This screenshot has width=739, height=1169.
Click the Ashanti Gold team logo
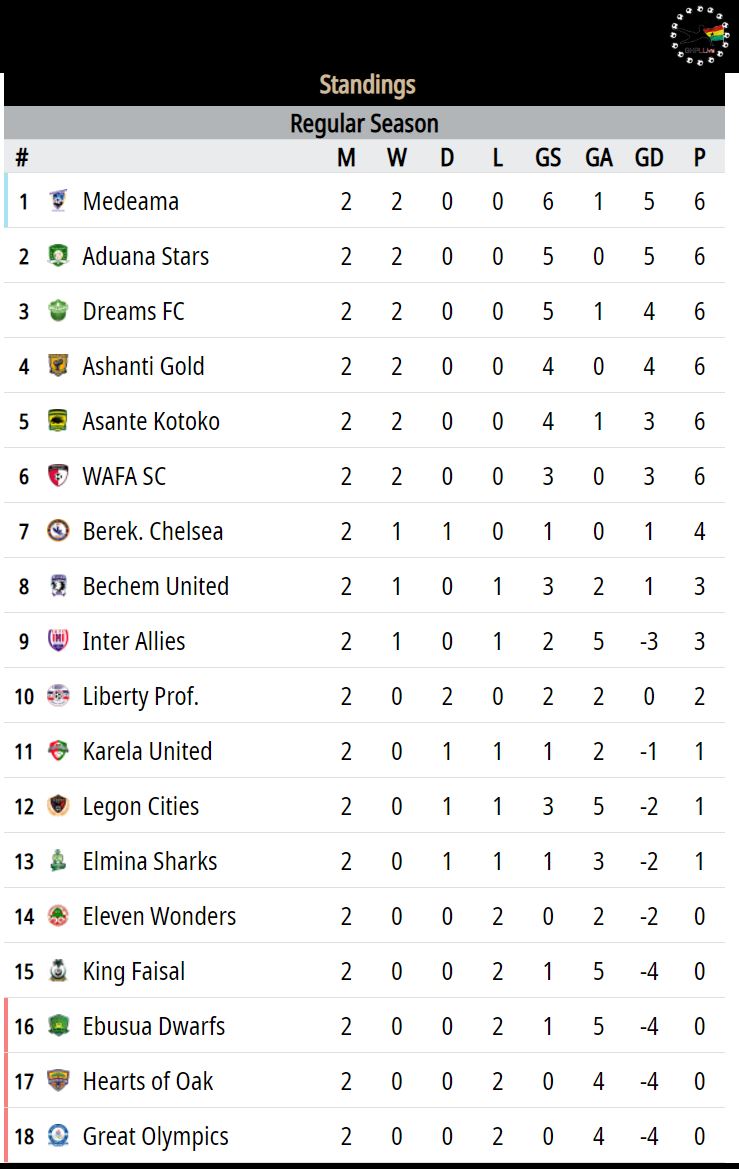(58, 365)
